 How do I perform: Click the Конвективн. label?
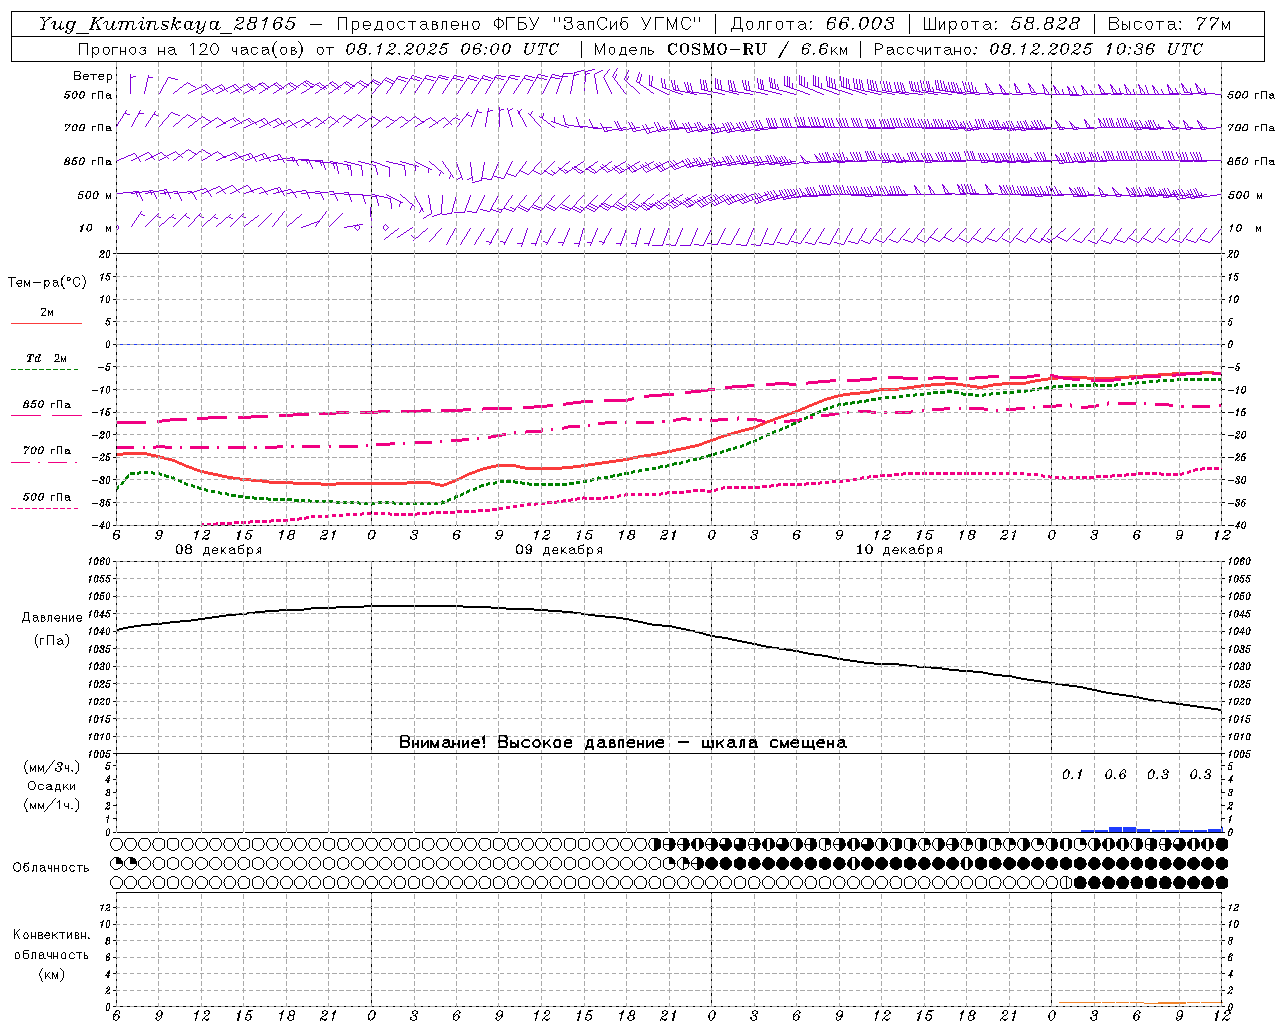pyautogui.click(x=51, y=935)
